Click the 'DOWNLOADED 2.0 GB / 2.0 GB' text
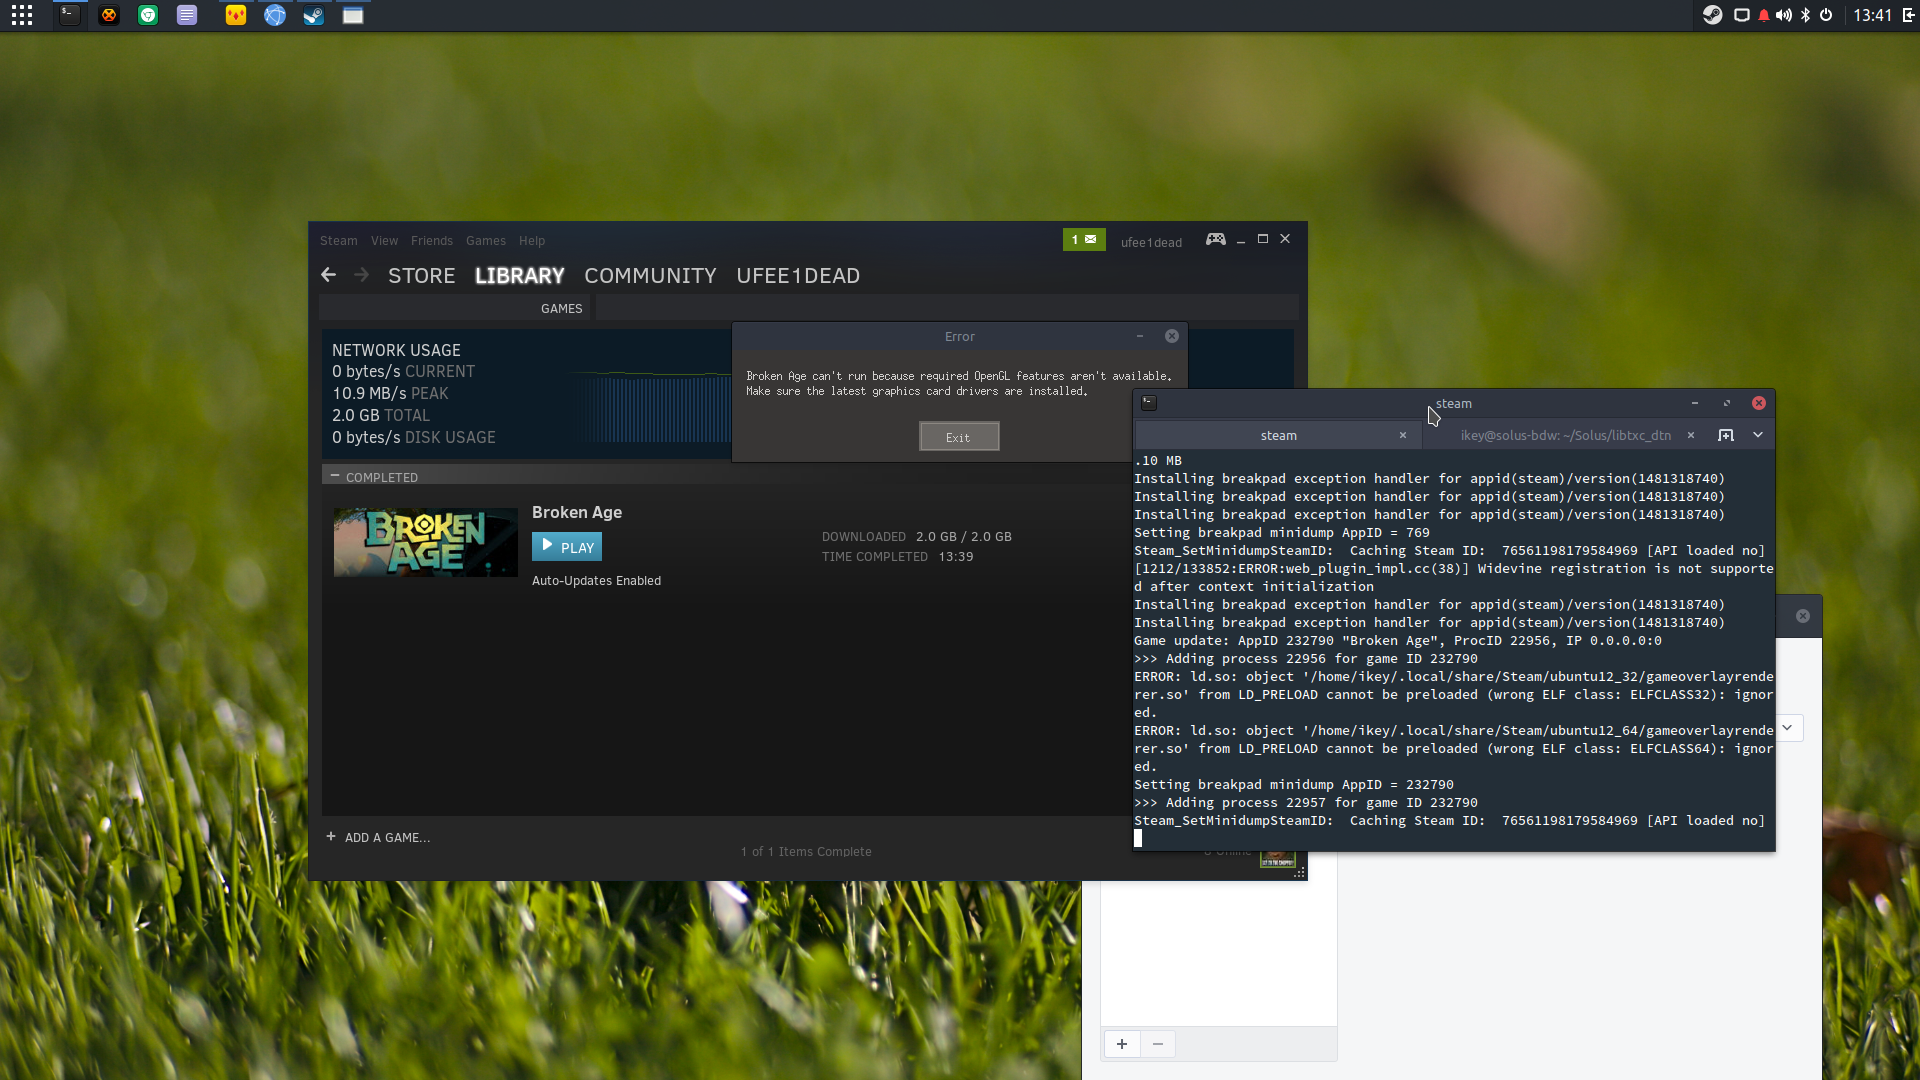Image resolution: width=1920 pixels, height=1080 pixels. [x=917, y=537]
